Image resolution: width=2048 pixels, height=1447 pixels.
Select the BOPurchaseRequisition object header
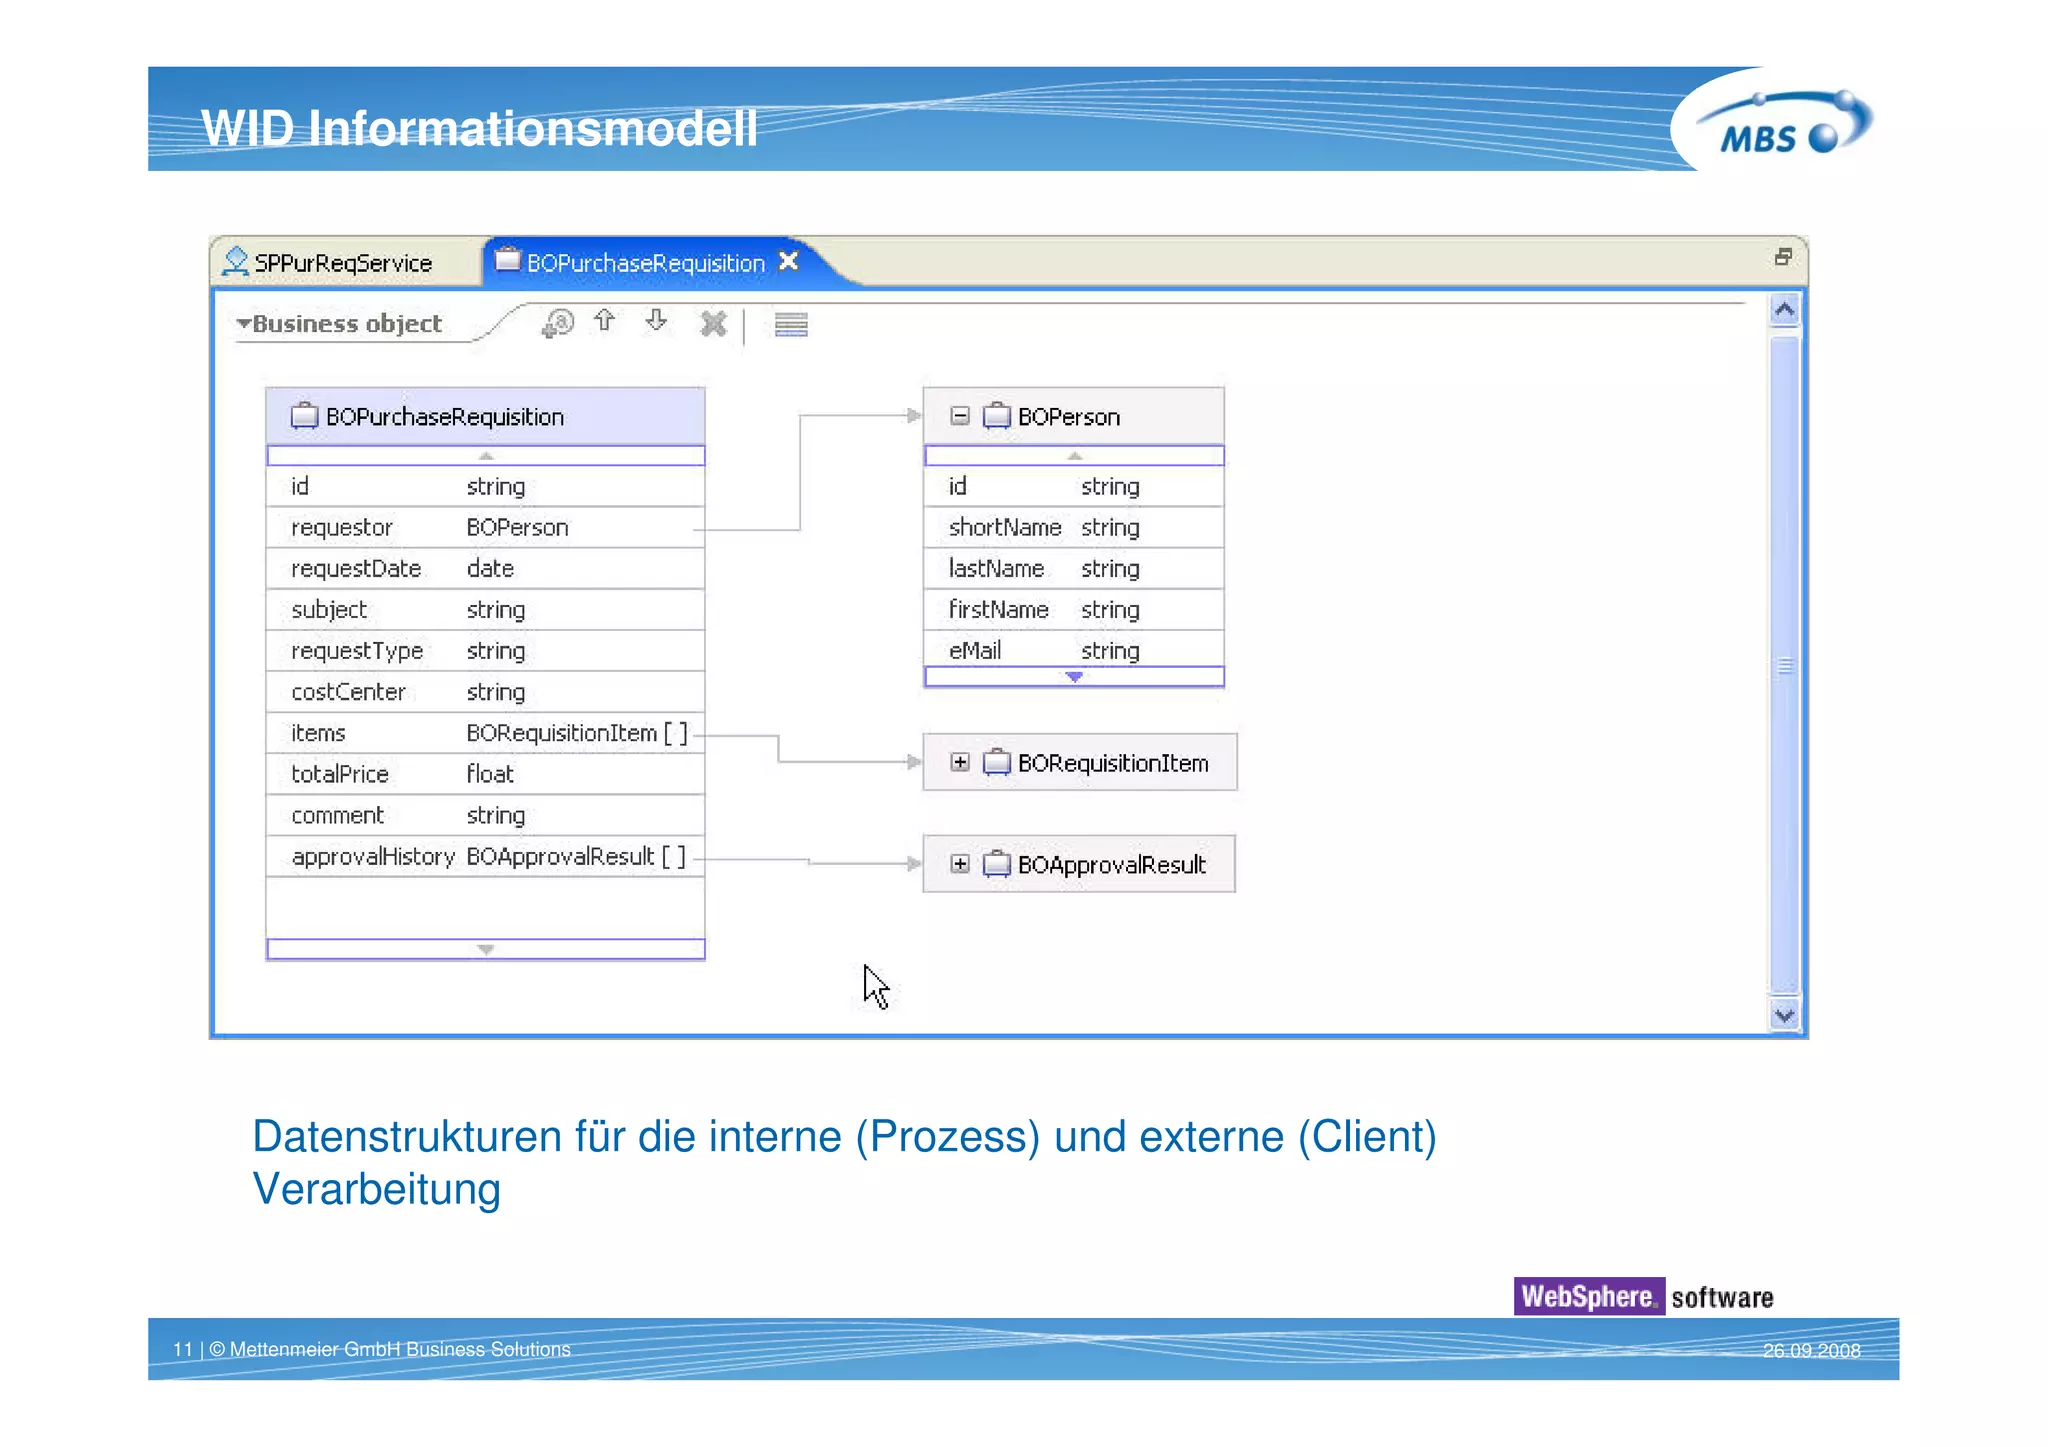485,416
